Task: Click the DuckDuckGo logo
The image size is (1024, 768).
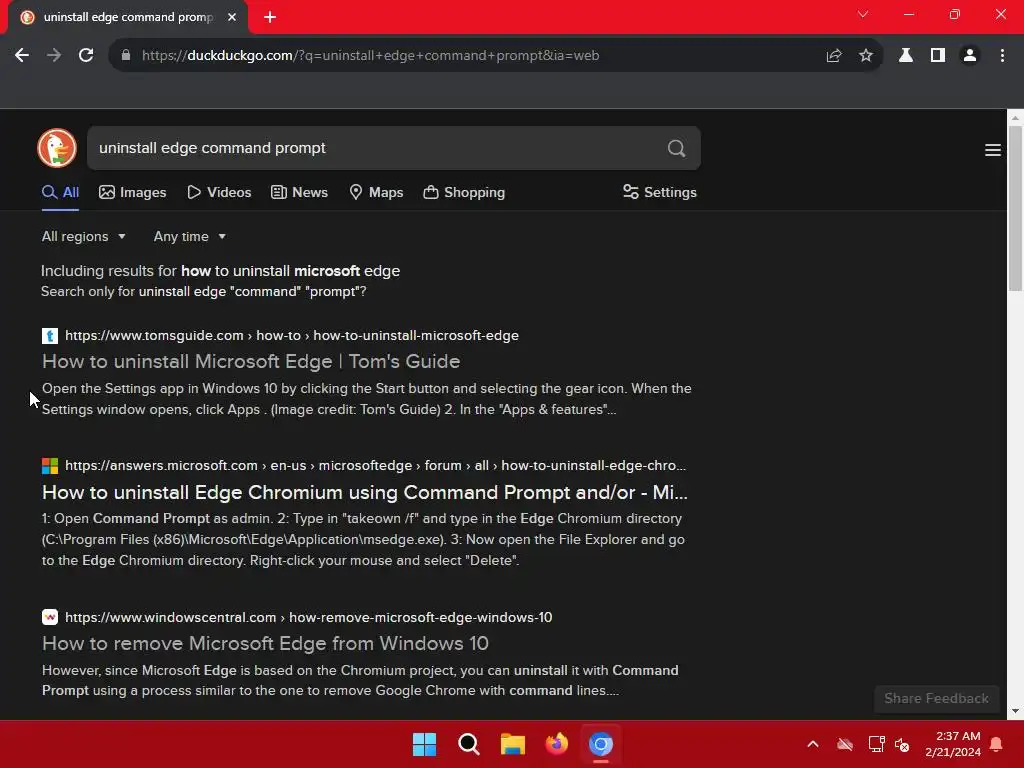Action: [57, 148]
